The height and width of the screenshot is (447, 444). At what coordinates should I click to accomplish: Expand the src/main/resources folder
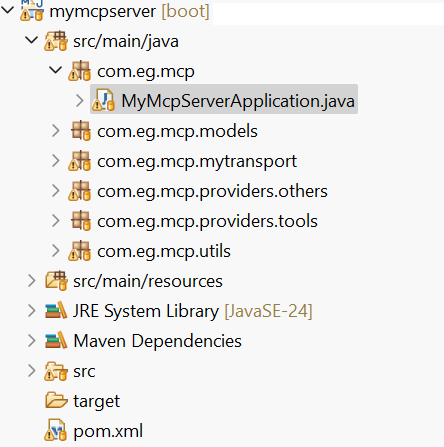32,281
